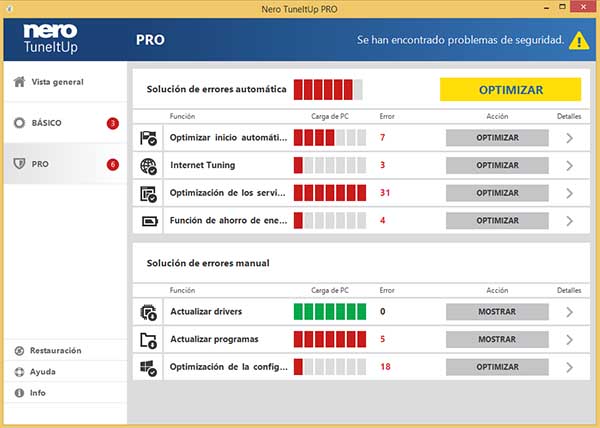
Task: Expand details for Función de ahorro de energía
Action: 569,221
